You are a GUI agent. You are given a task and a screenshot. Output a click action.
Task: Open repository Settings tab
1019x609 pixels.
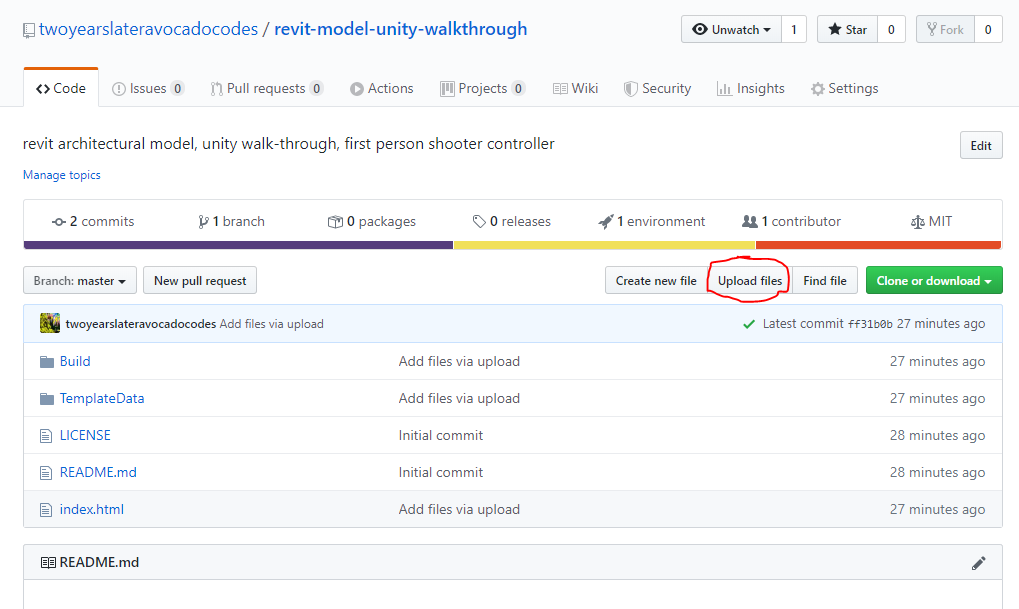click(844, 88)
